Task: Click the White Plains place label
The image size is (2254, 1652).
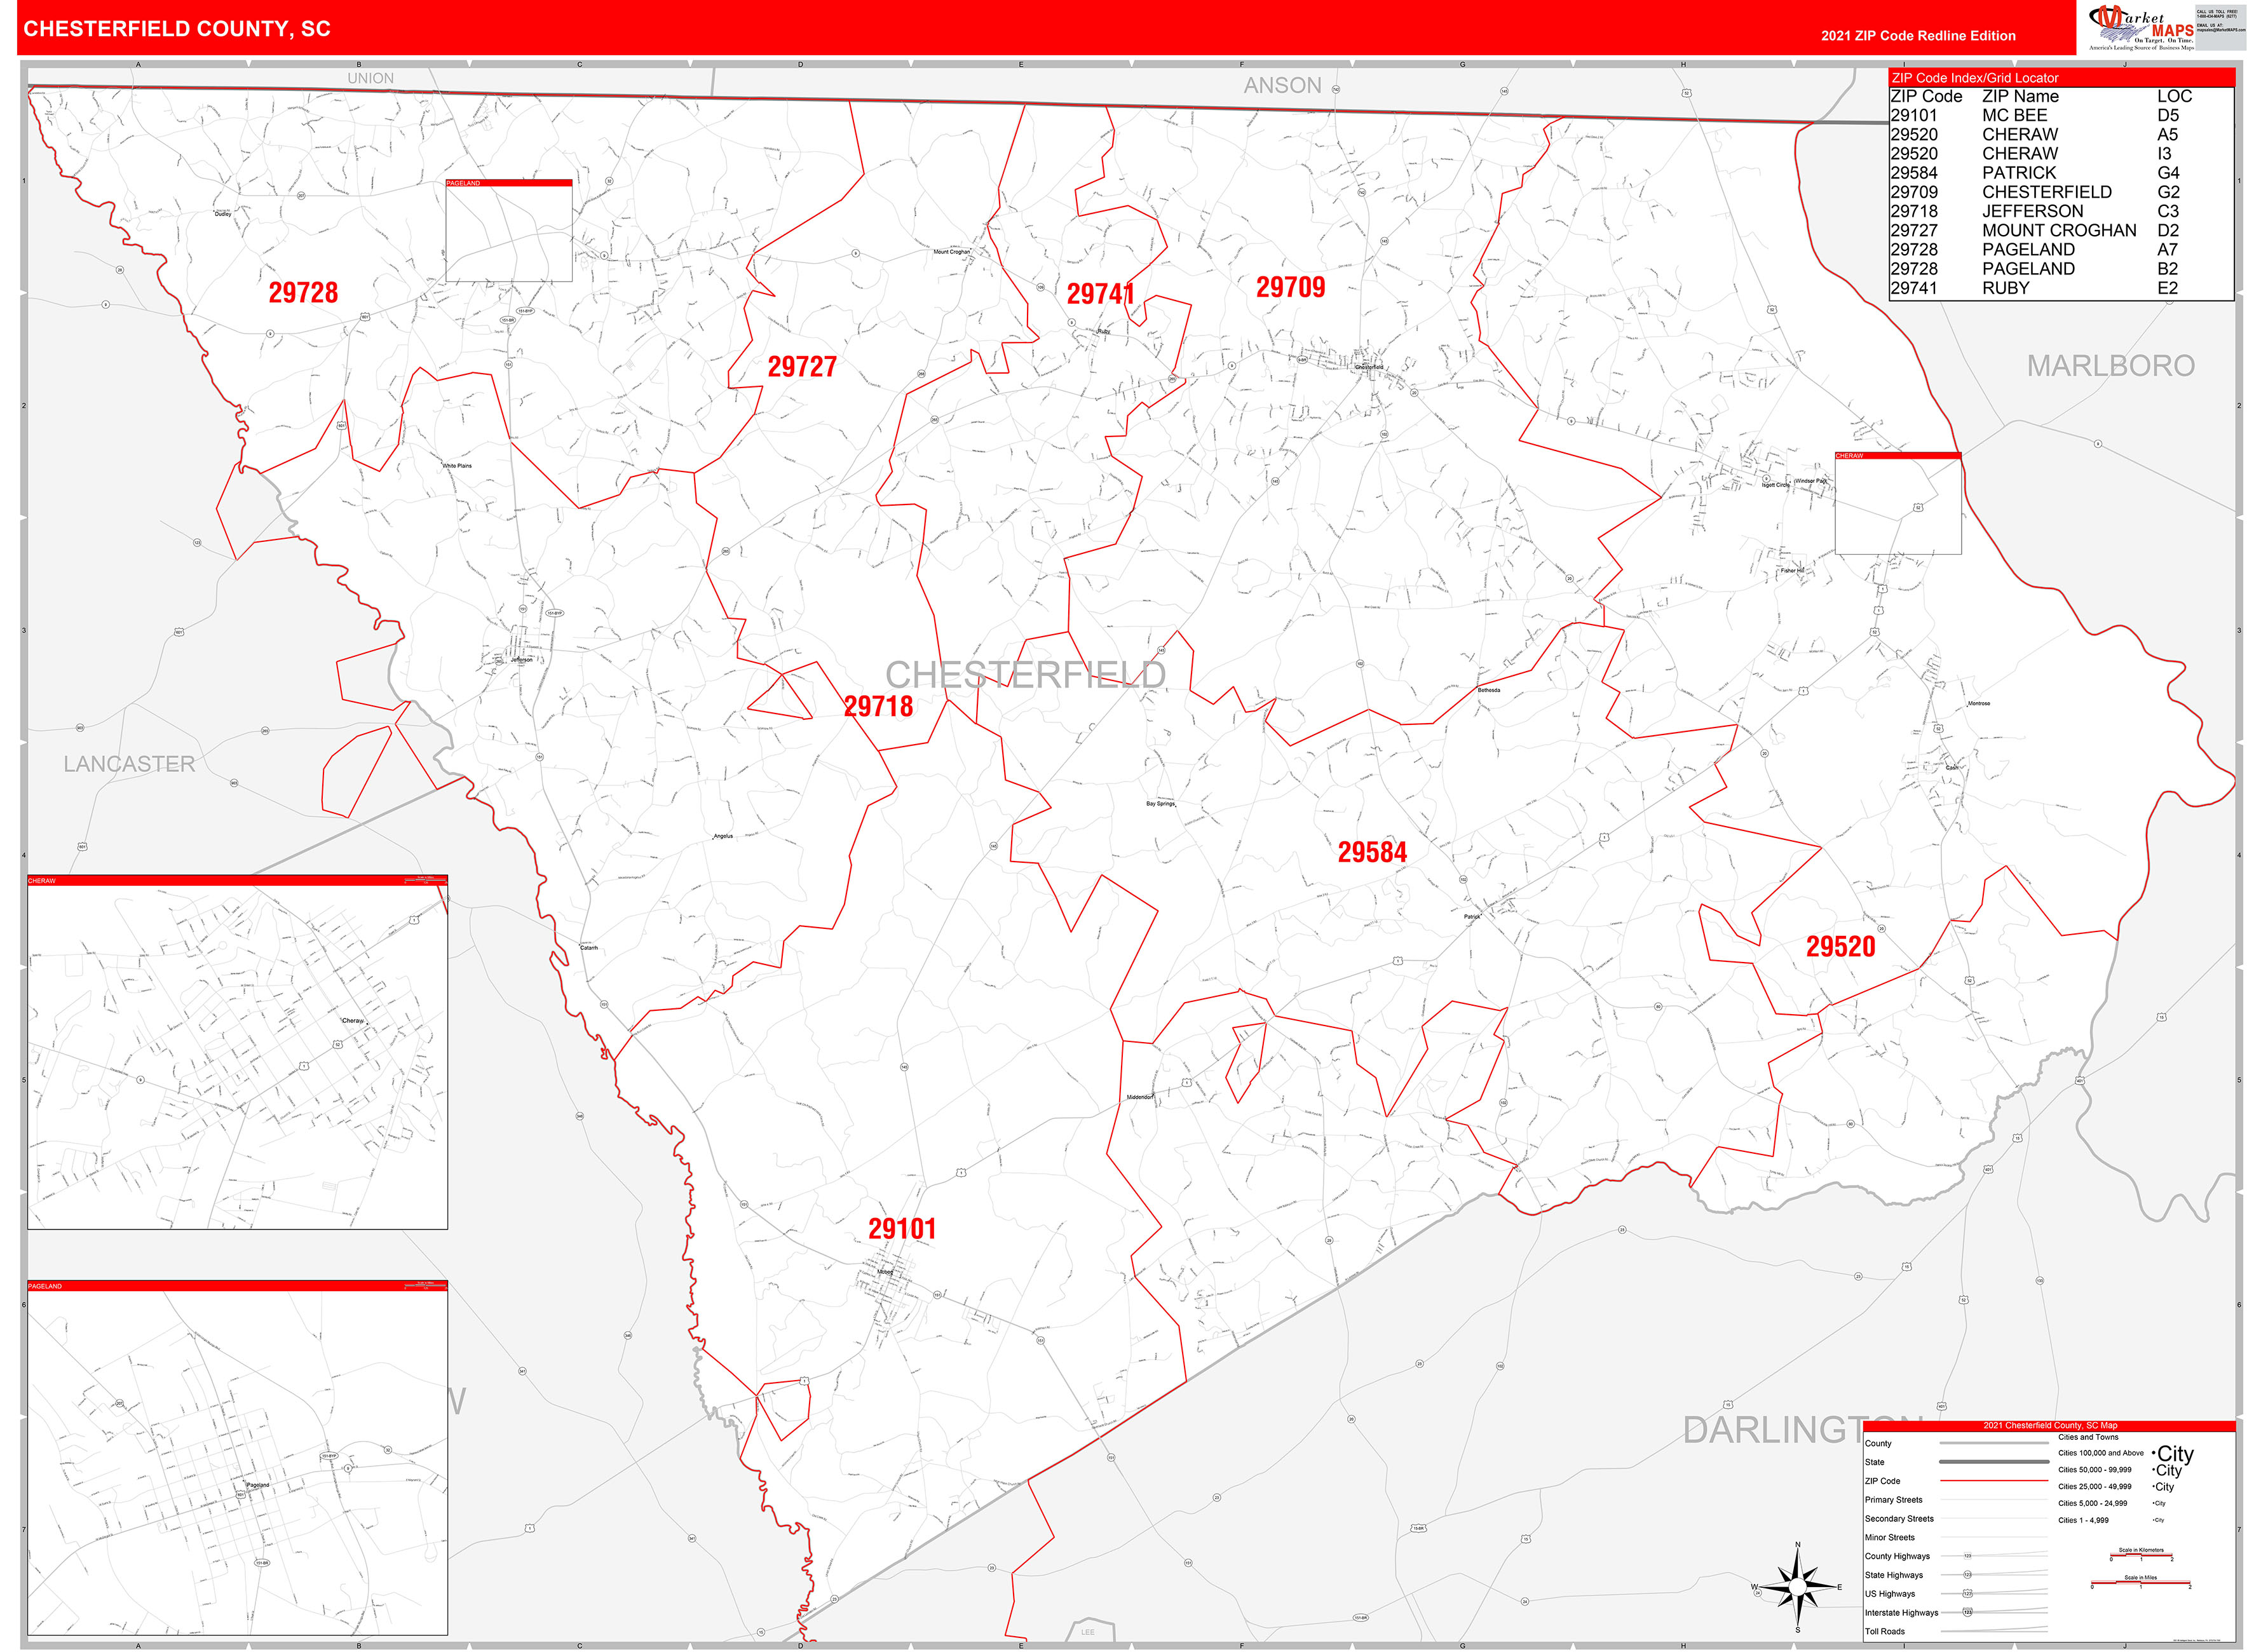Action: tap(457, 466)
